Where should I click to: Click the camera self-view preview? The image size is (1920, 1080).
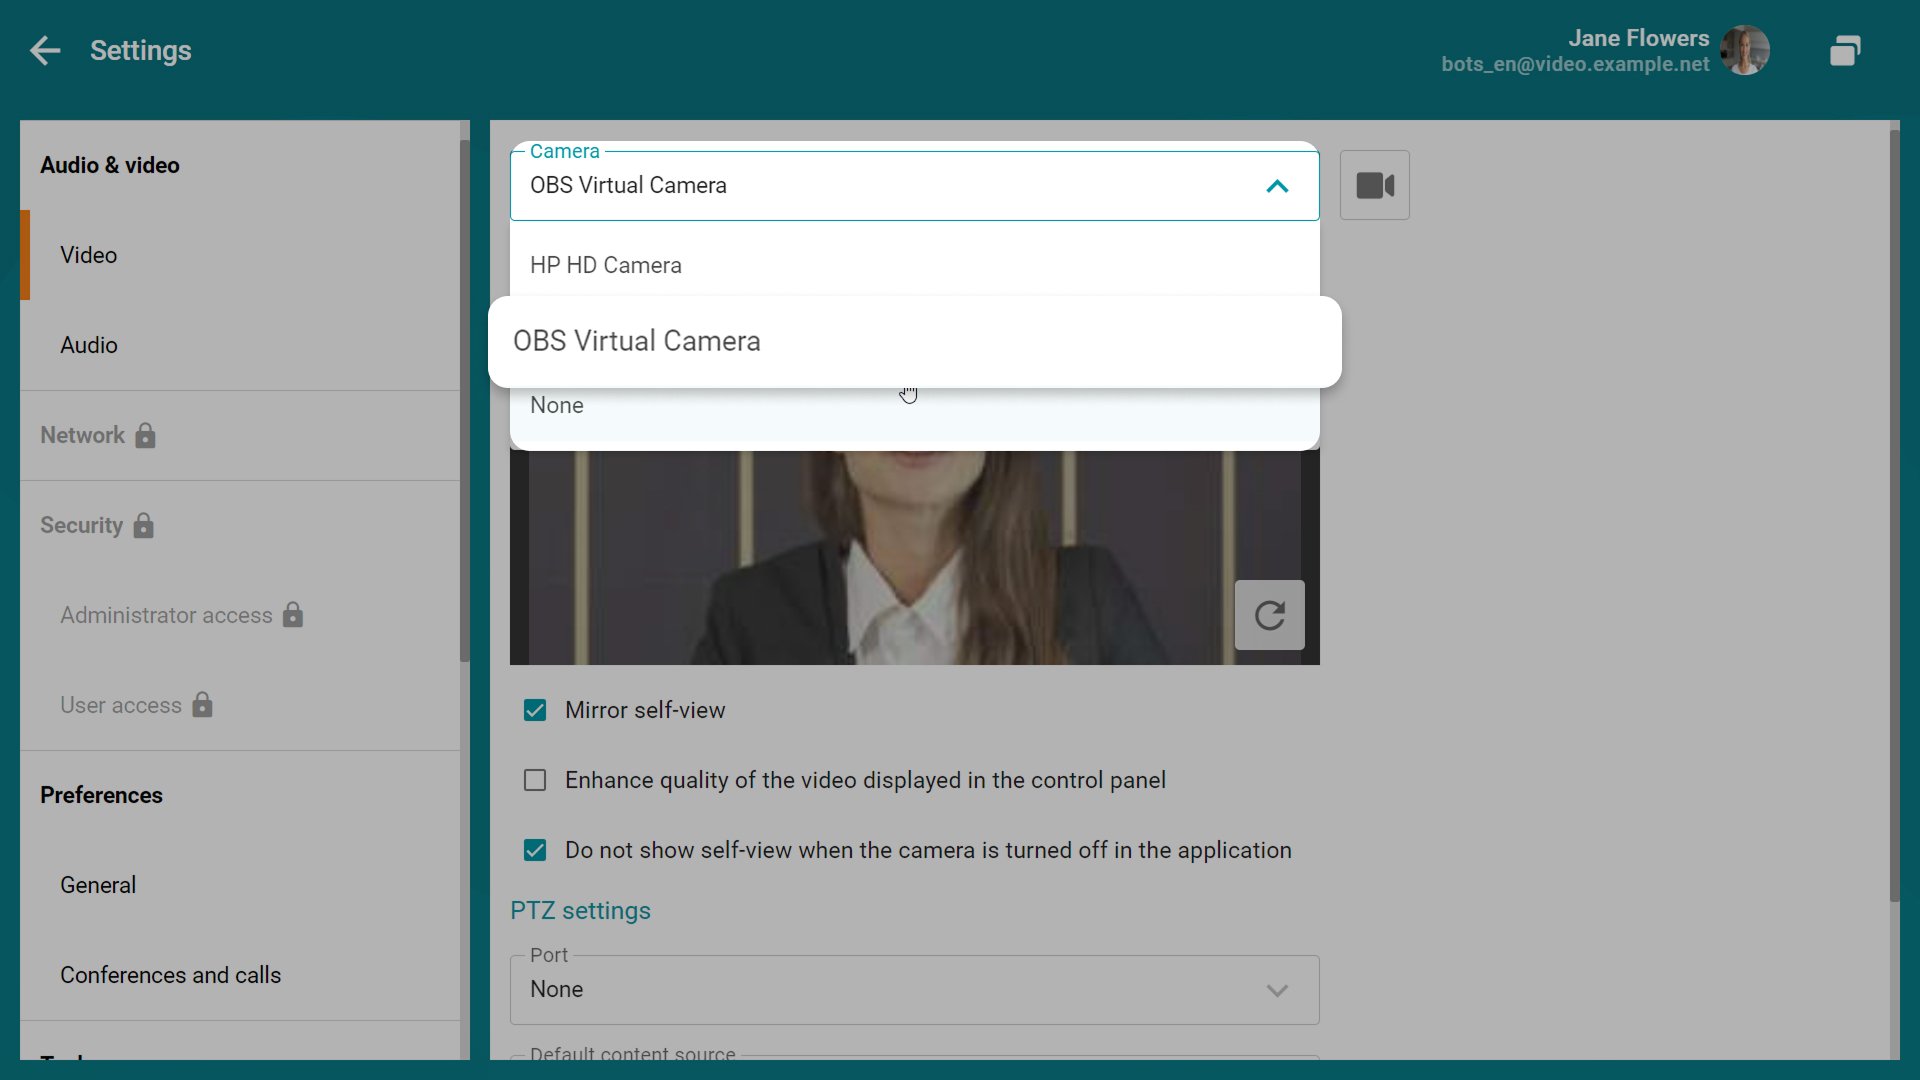click(915, 557)
